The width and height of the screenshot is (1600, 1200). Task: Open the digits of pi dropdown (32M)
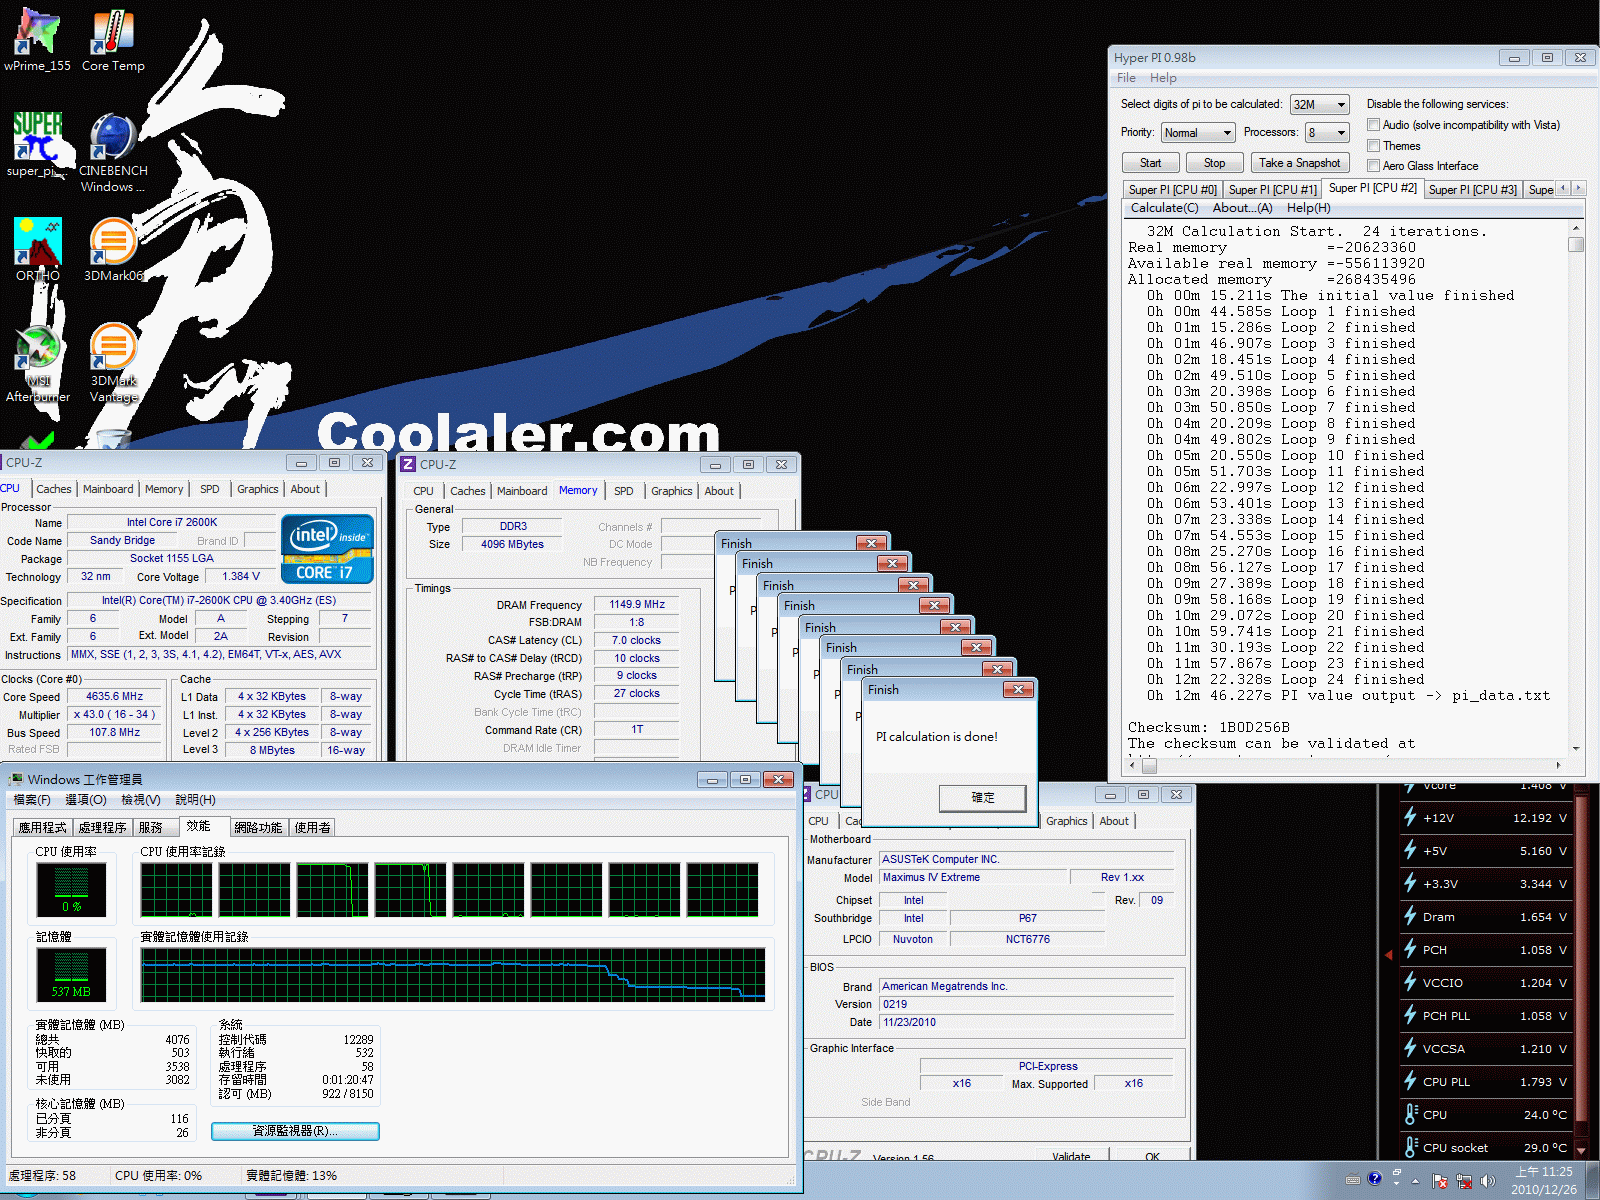pyautogui.click(x=1320, y=105)
